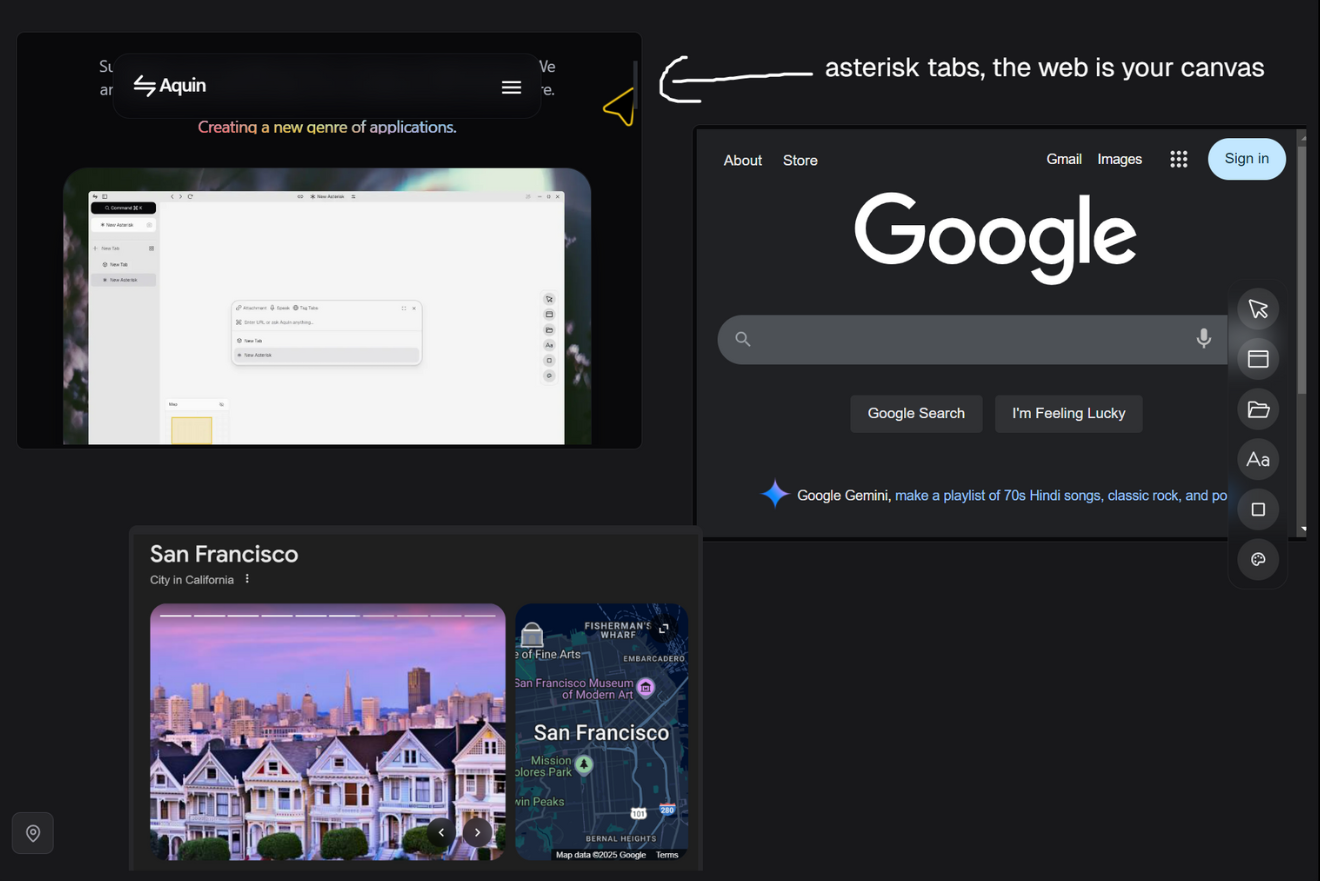Focus the Google search input field
The image size is (1320, 881).
(972, 339)
